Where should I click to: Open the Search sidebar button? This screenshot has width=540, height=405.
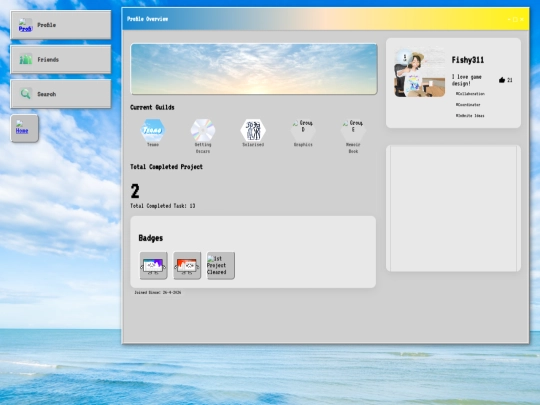tap(61, 94)
